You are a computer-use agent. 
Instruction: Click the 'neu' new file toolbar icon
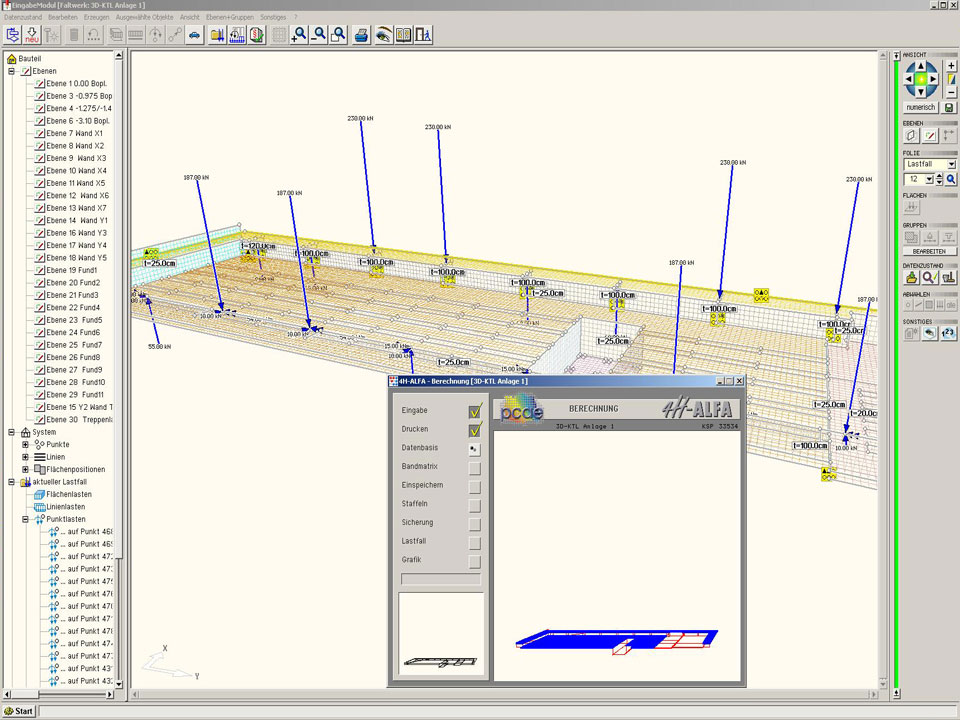33,35
